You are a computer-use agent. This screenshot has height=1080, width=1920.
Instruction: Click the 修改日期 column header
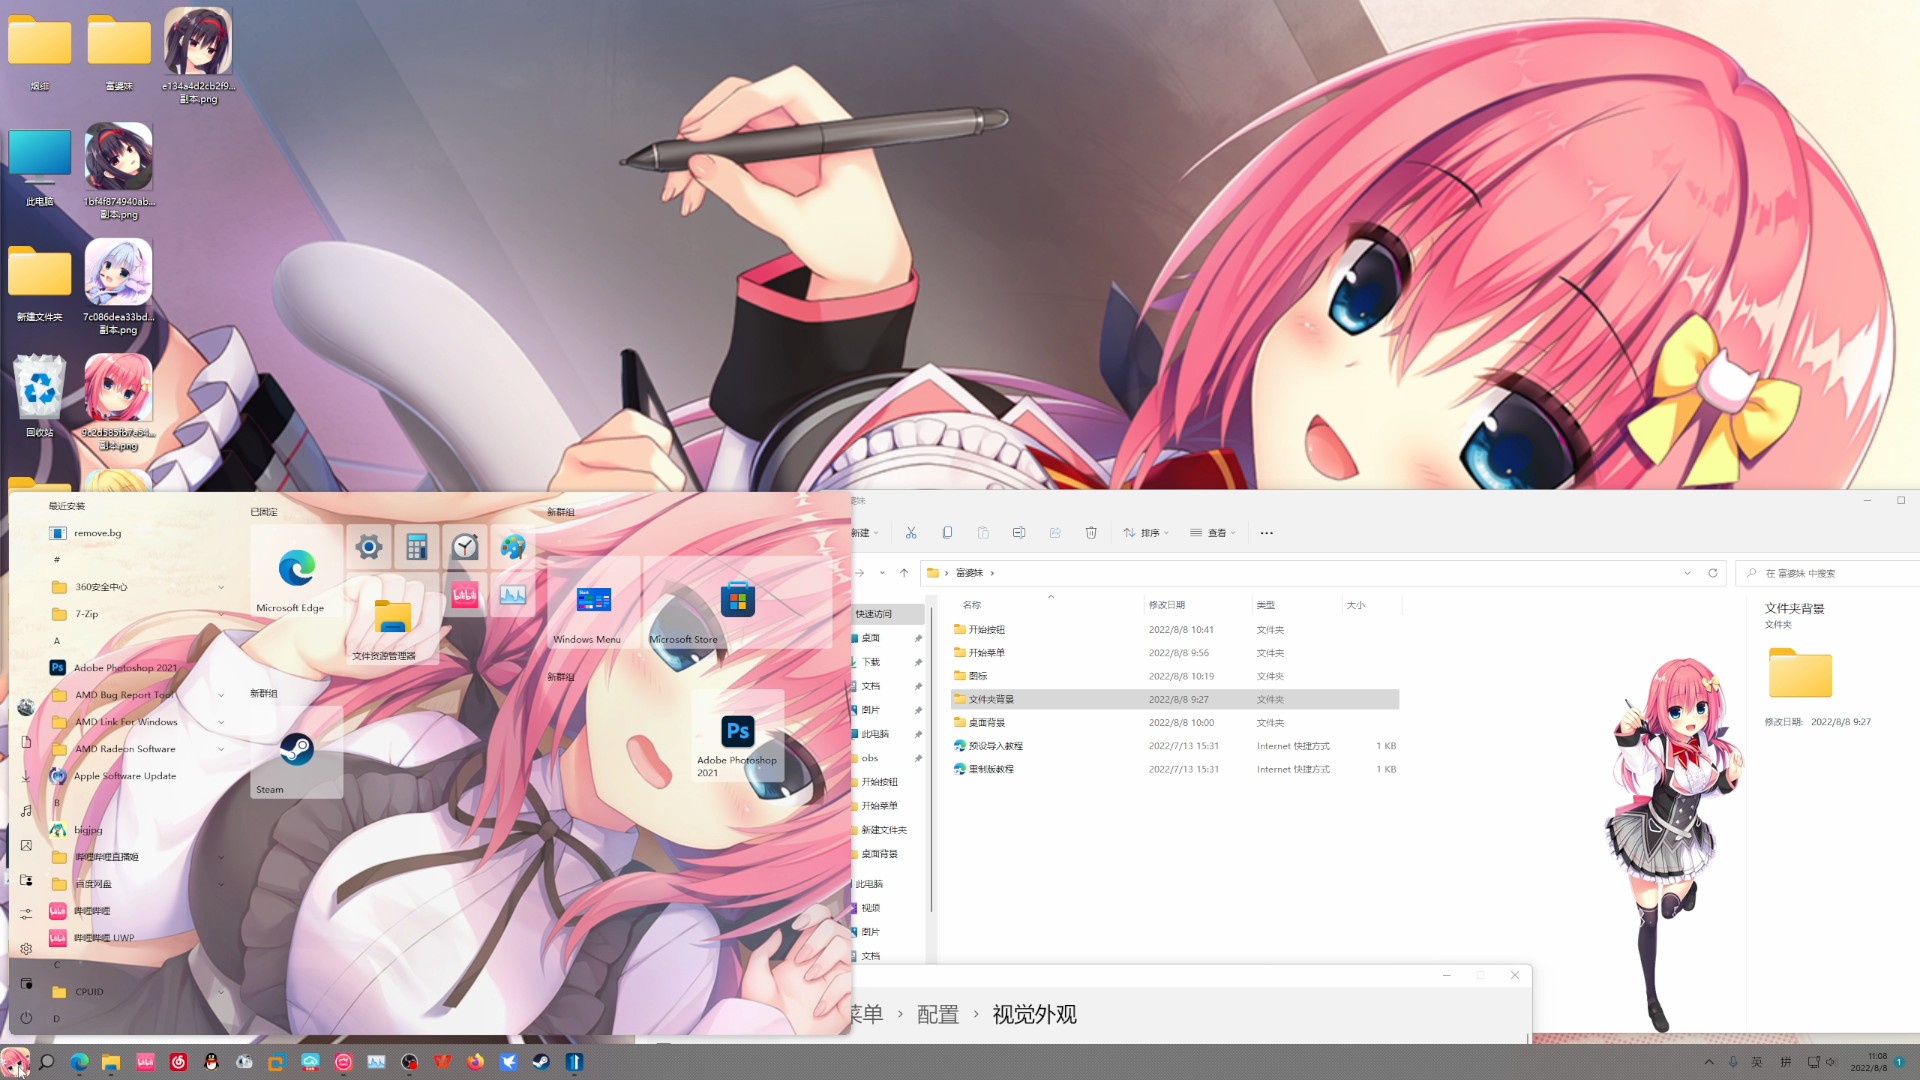click(1167, 605)
